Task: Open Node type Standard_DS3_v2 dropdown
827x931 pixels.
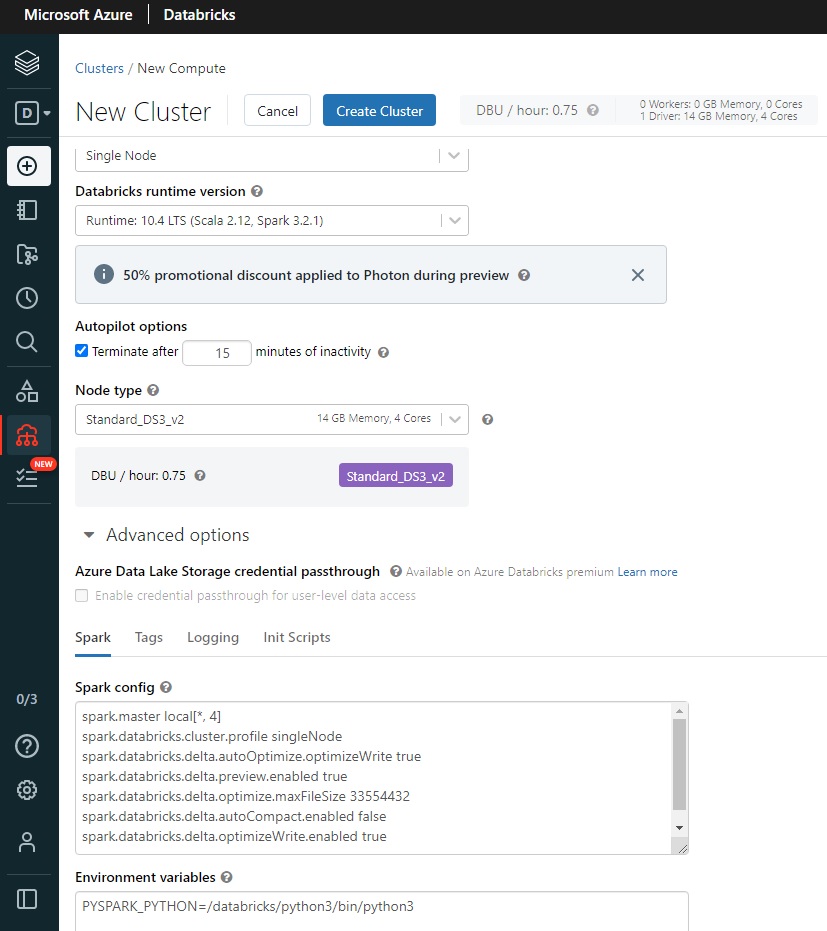Action: pos(271,419)
